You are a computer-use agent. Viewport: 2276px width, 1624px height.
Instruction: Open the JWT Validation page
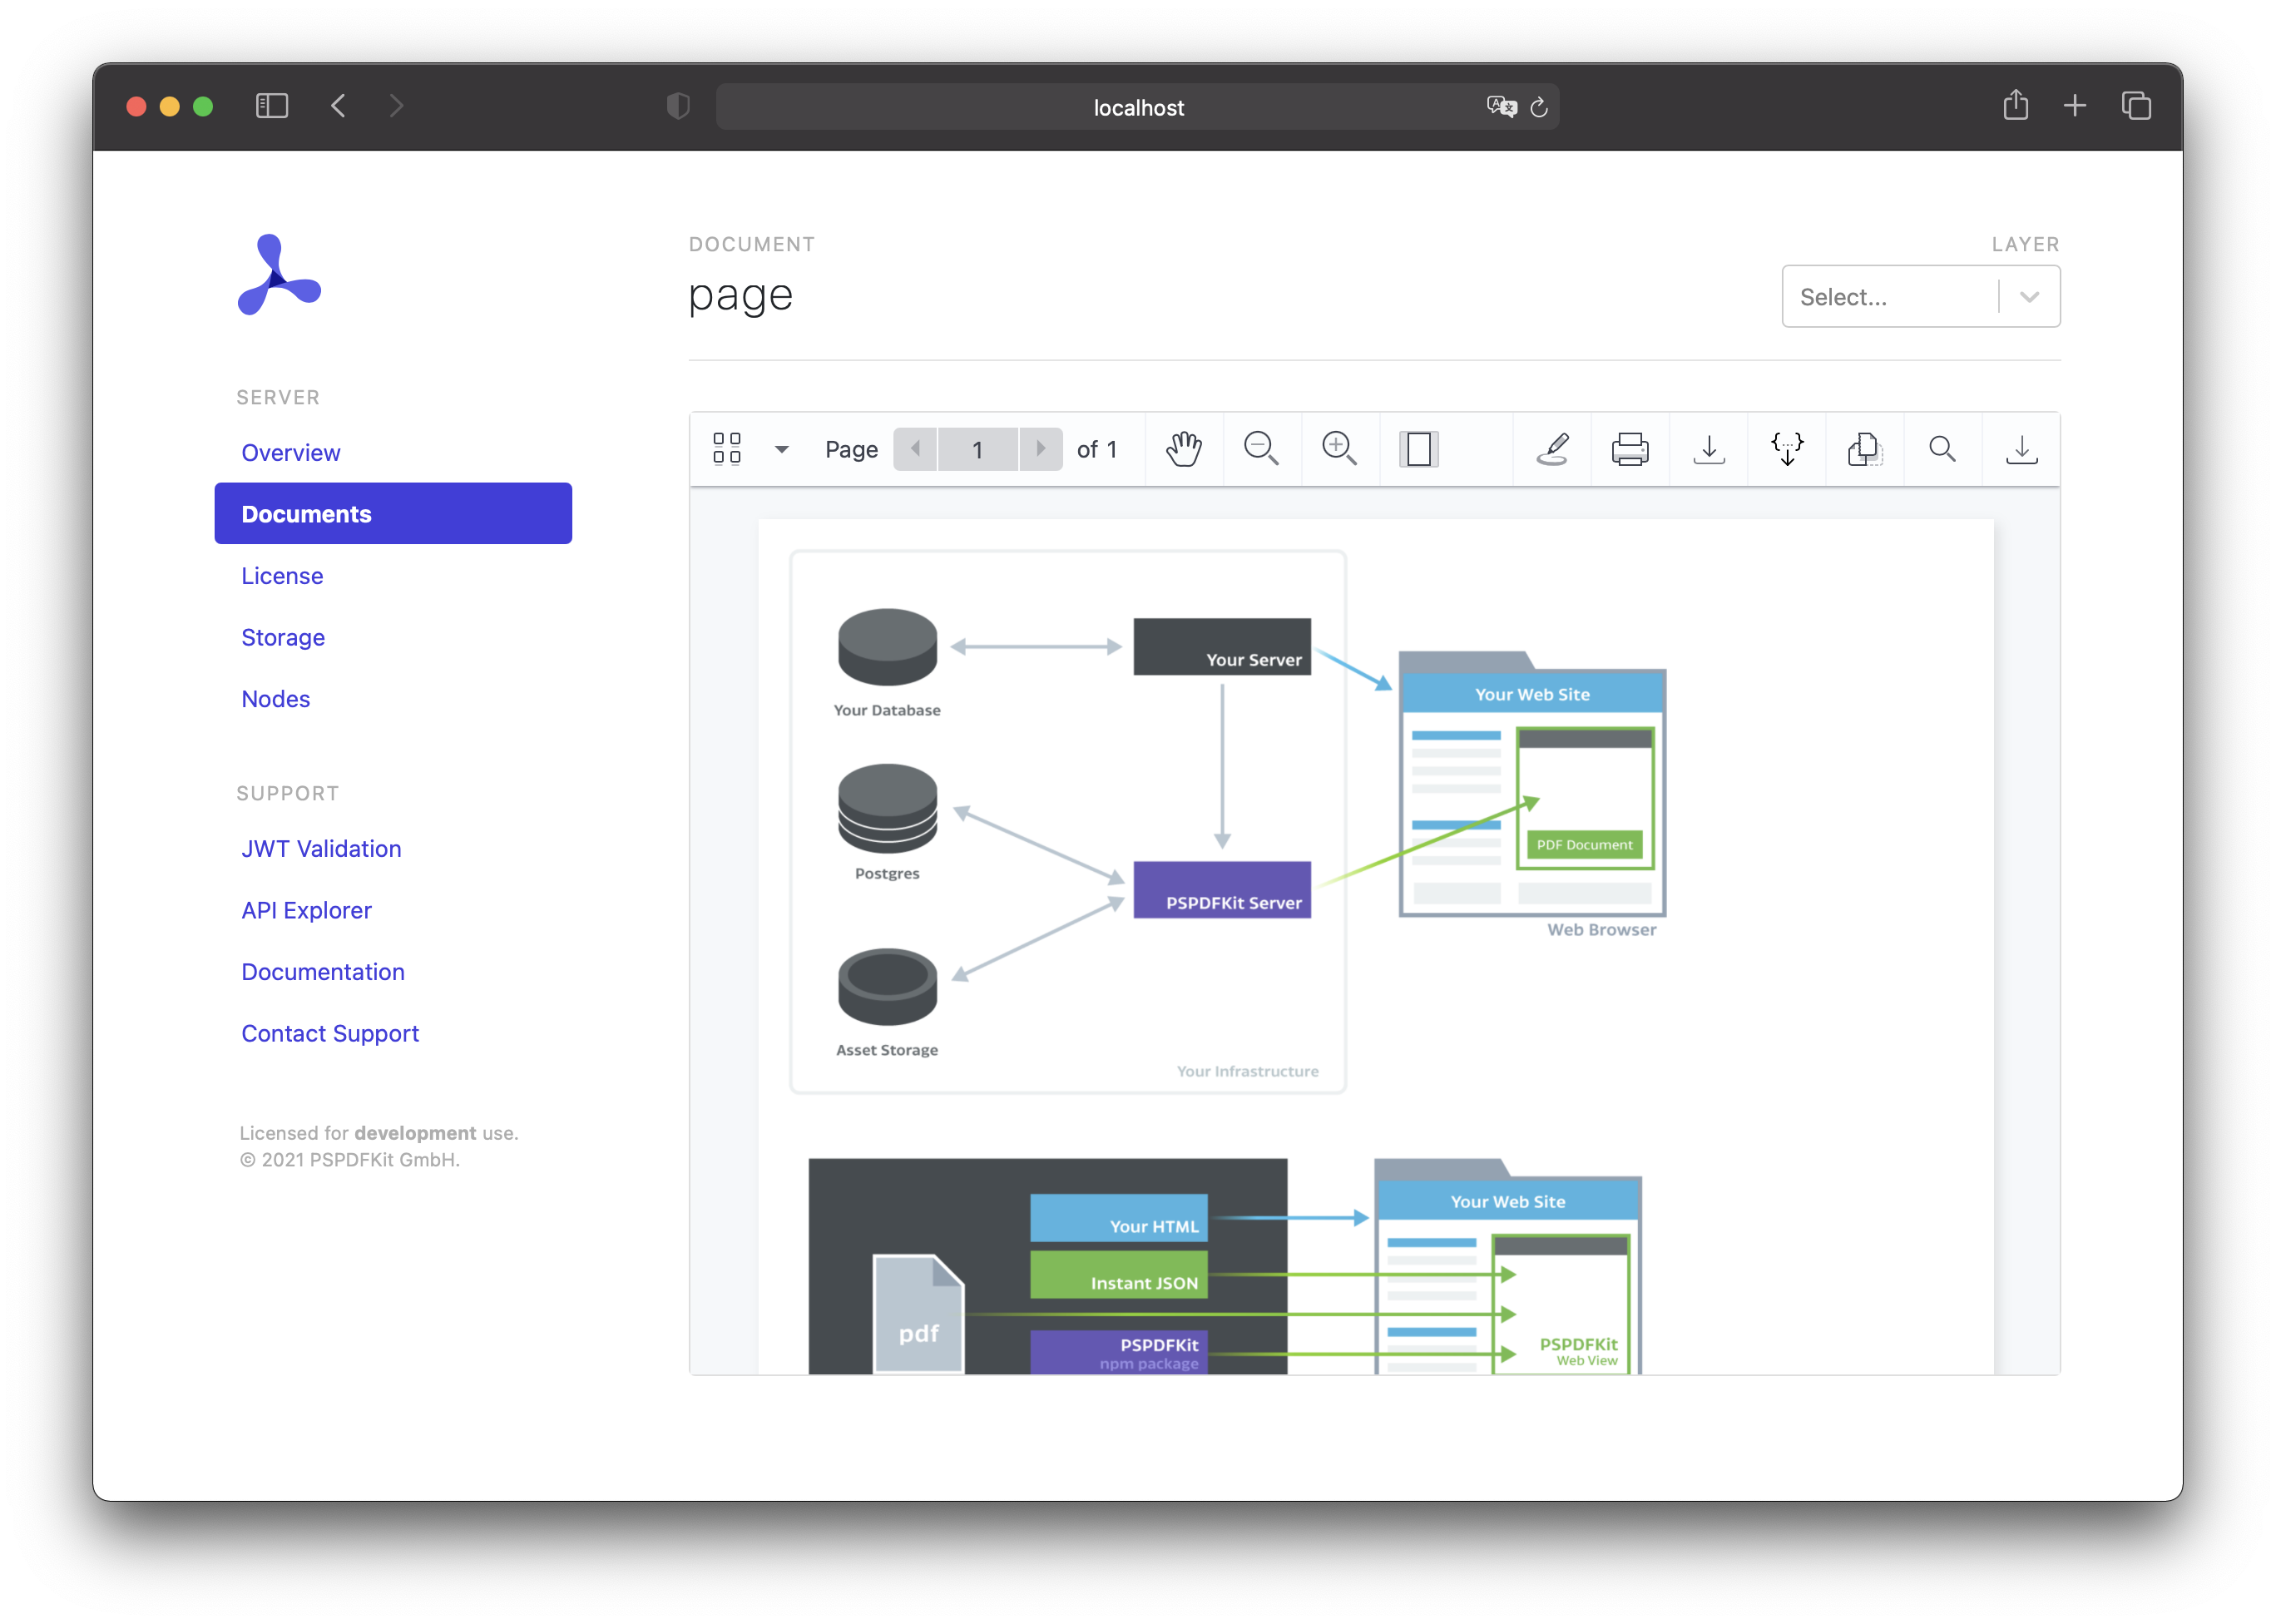tap(321, 848)
